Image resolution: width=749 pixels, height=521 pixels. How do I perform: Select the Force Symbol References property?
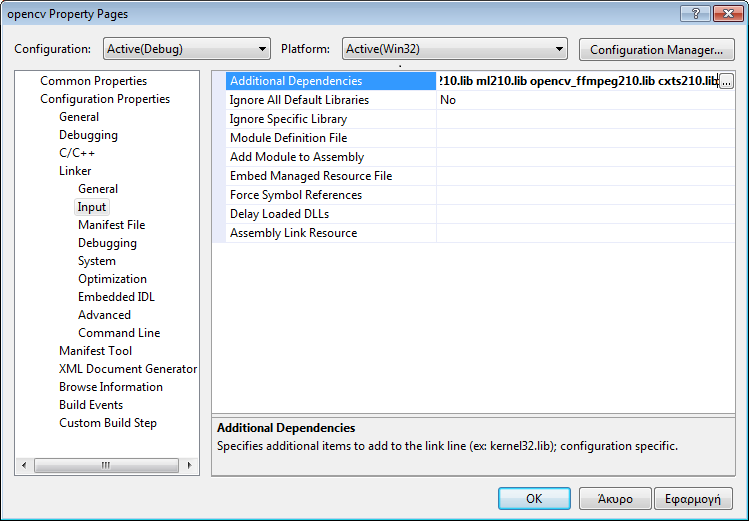click(331, 195)
